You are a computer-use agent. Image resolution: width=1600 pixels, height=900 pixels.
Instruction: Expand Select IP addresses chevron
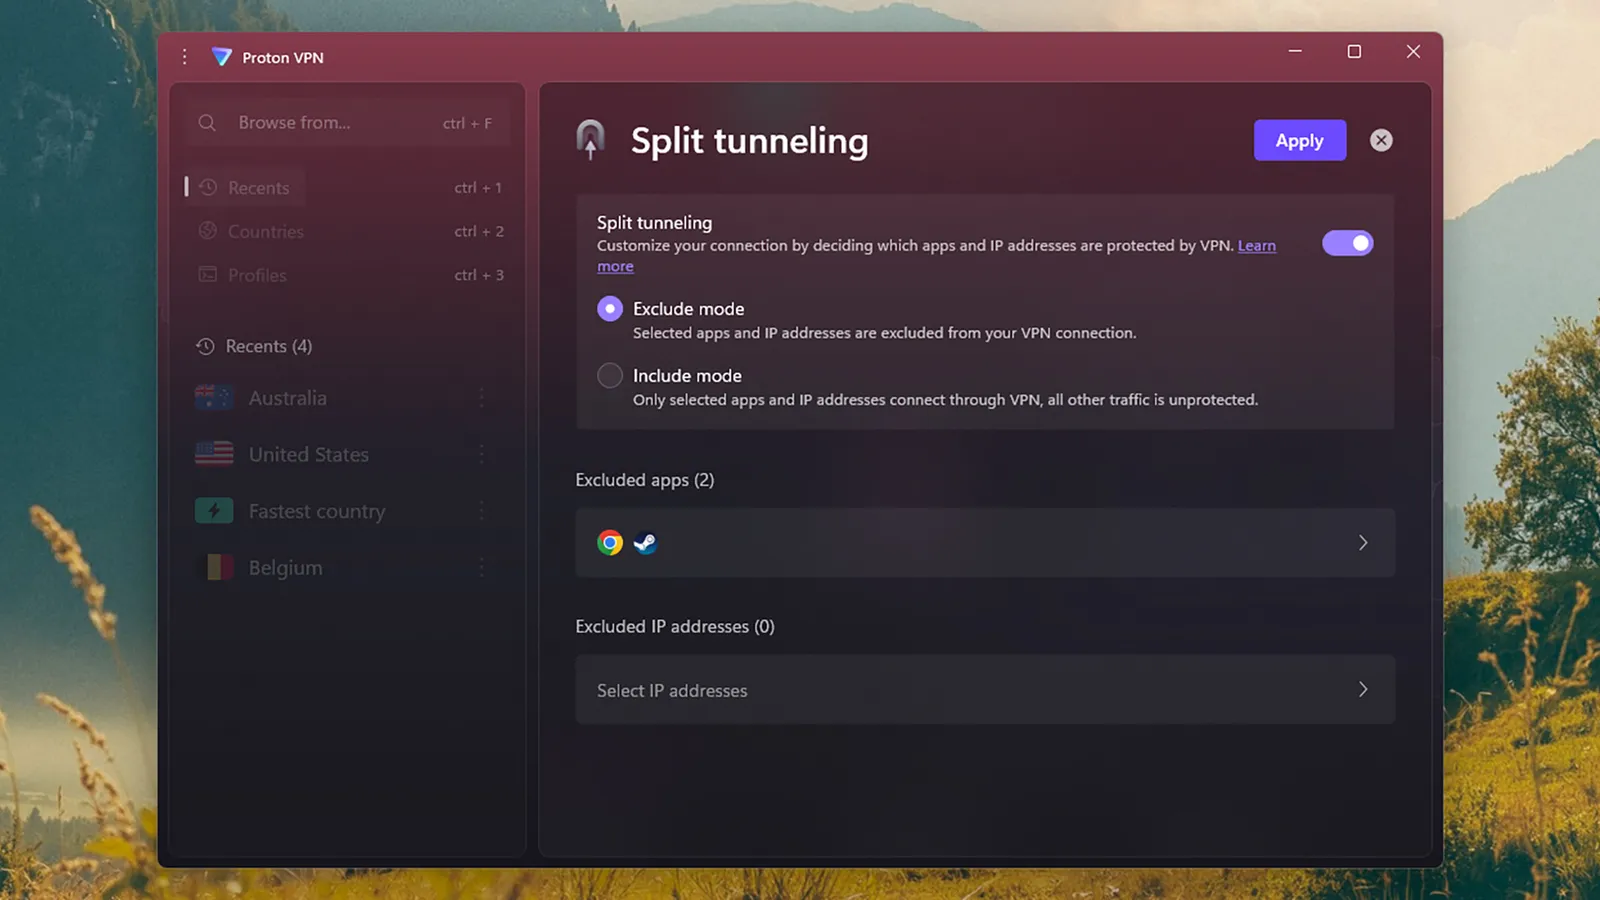(x=1363, y=689)
